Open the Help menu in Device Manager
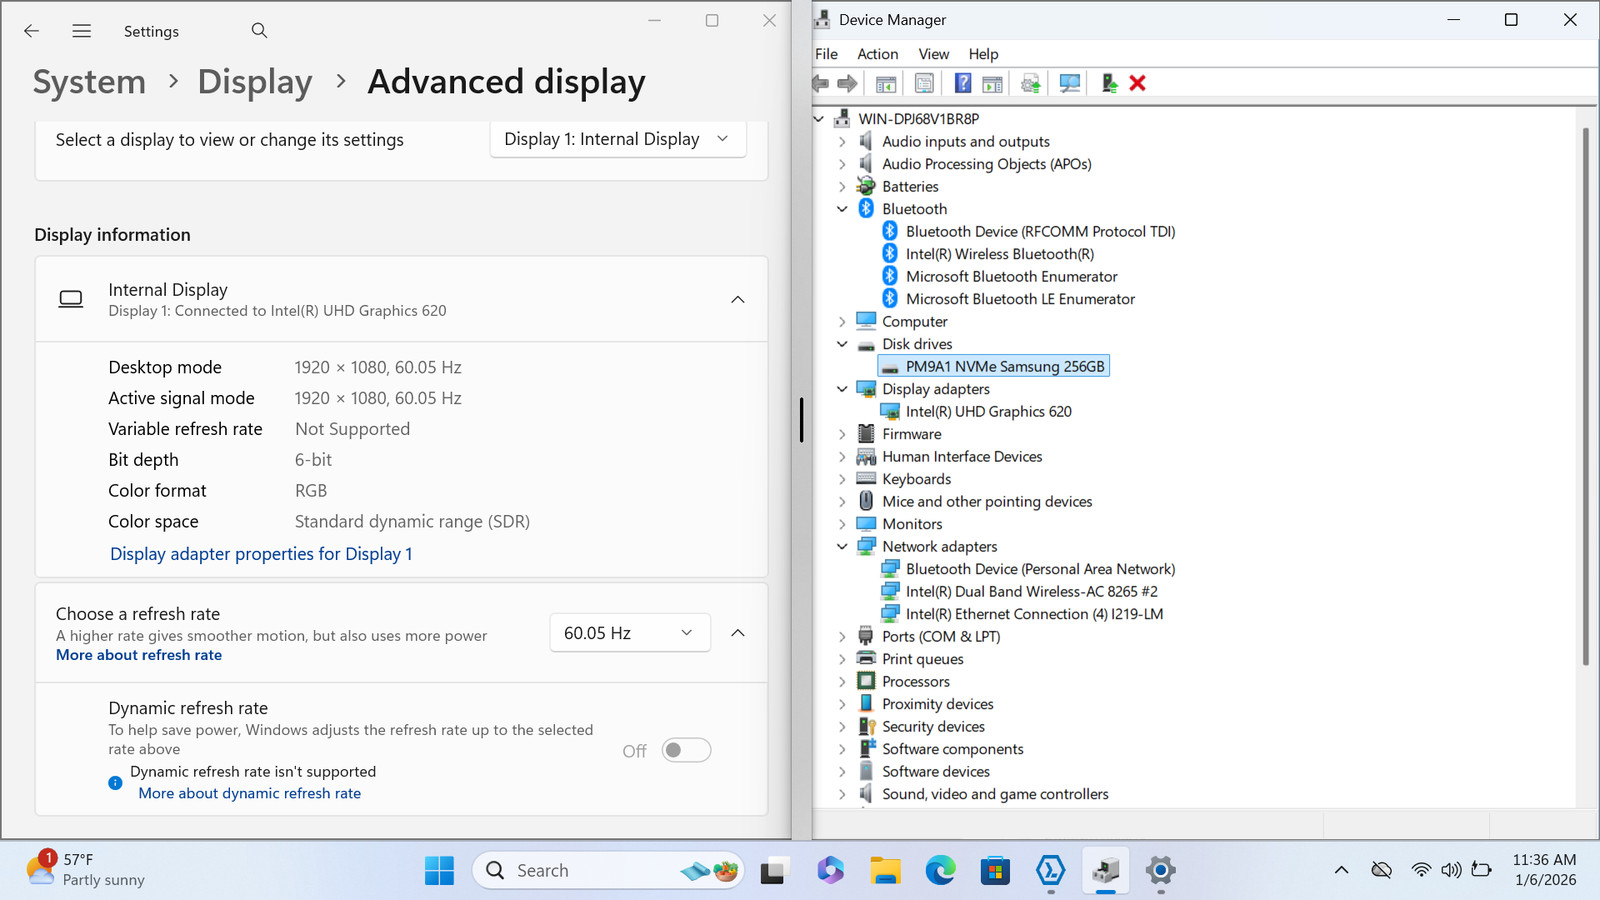The width and height of the screenshot is (1600, 900). [984, 54]
